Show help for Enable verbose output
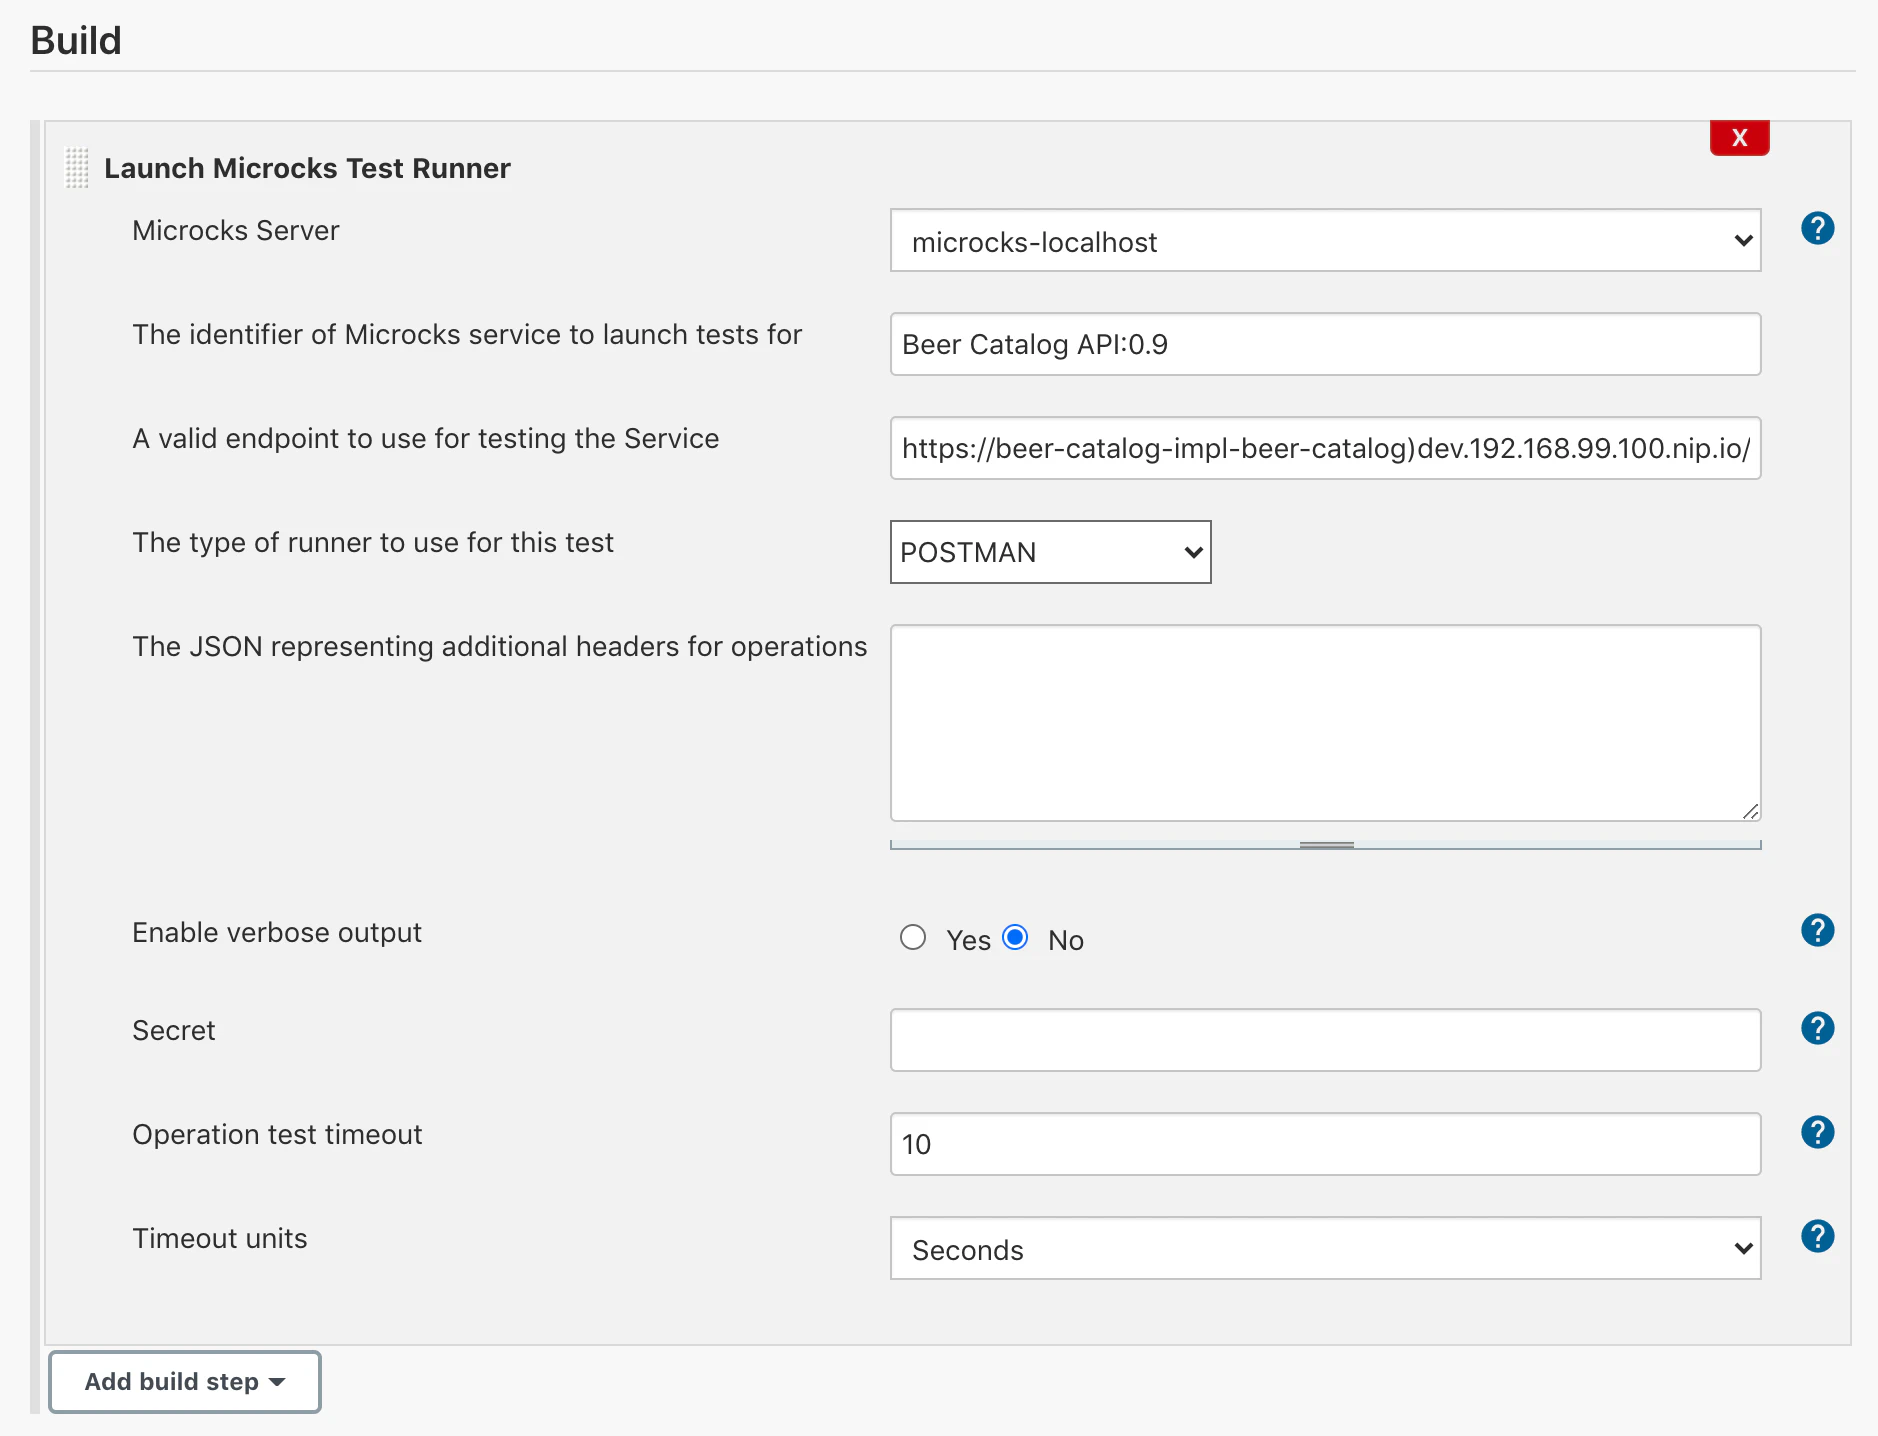Image resolution: width=1878 pixels, height=1436 pixels. [x=1817, y=931]
